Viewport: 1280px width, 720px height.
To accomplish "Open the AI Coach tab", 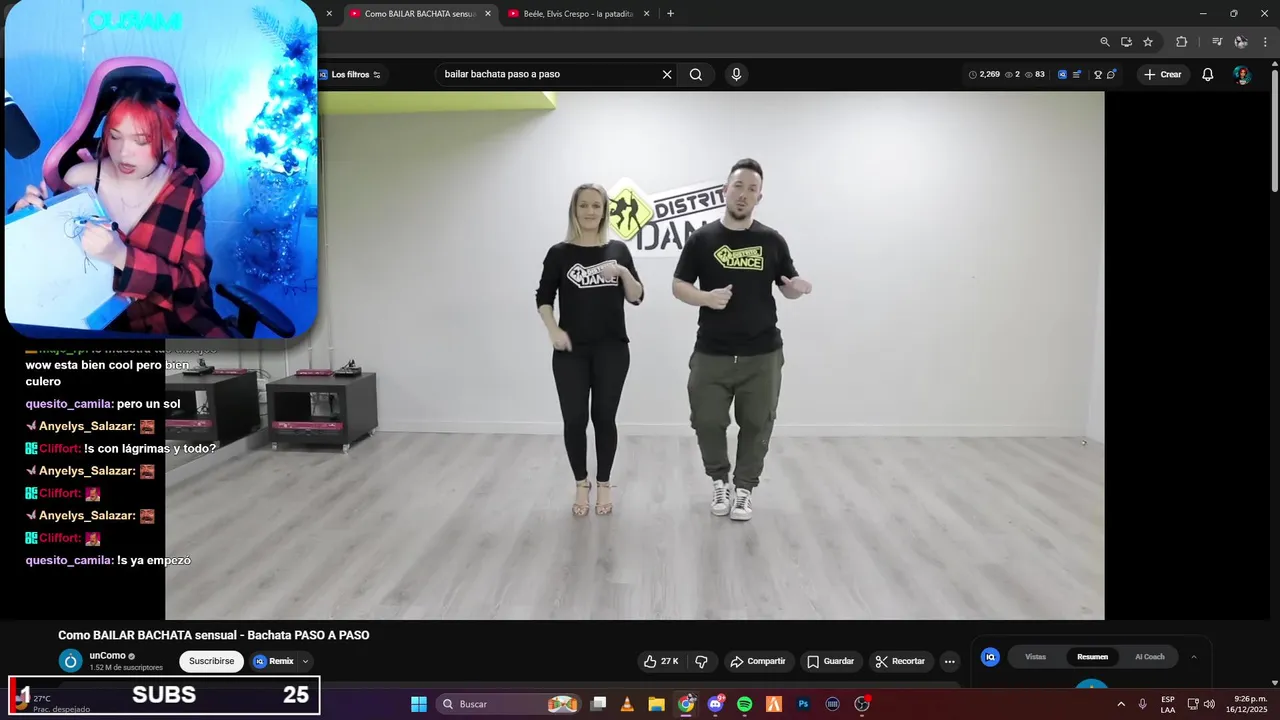I will tap(1149, 657).
